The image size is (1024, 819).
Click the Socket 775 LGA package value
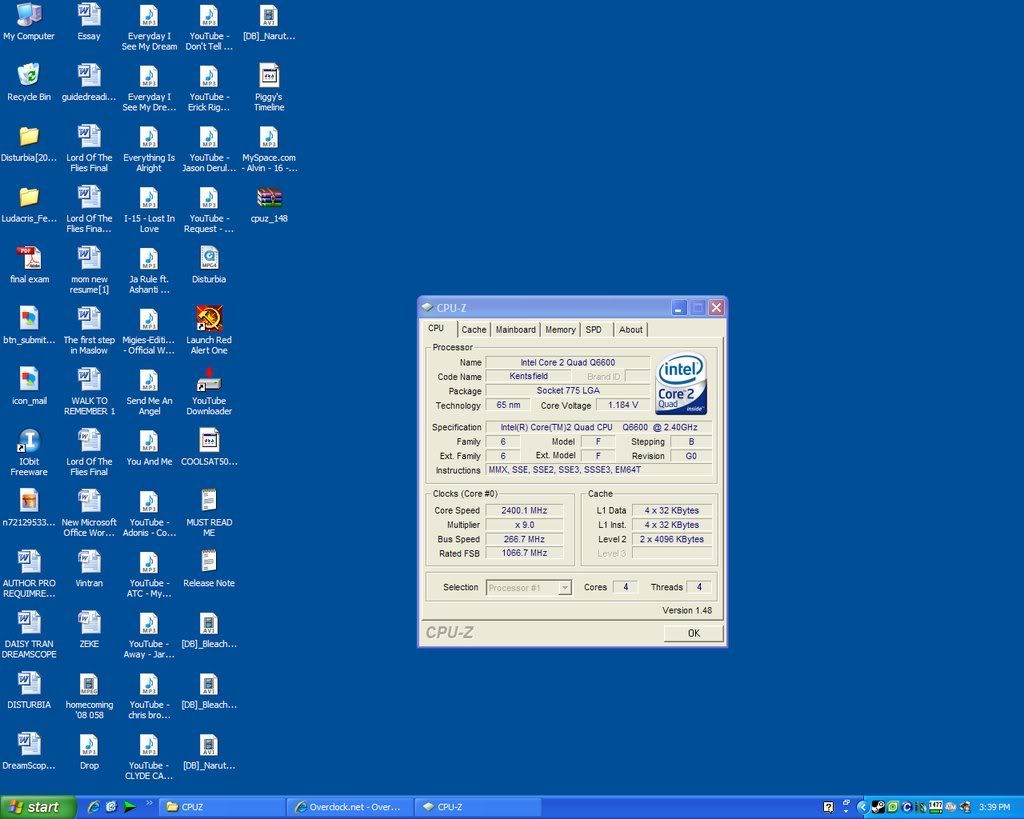[x=568, y=391]
